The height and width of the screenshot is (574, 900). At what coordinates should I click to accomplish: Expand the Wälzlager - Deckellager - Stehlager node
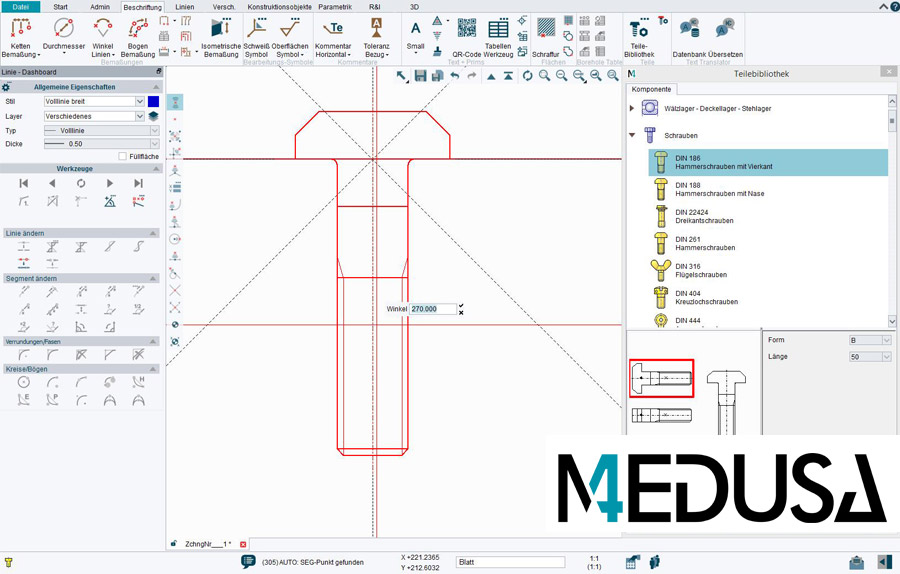click(x=632, y=108)
